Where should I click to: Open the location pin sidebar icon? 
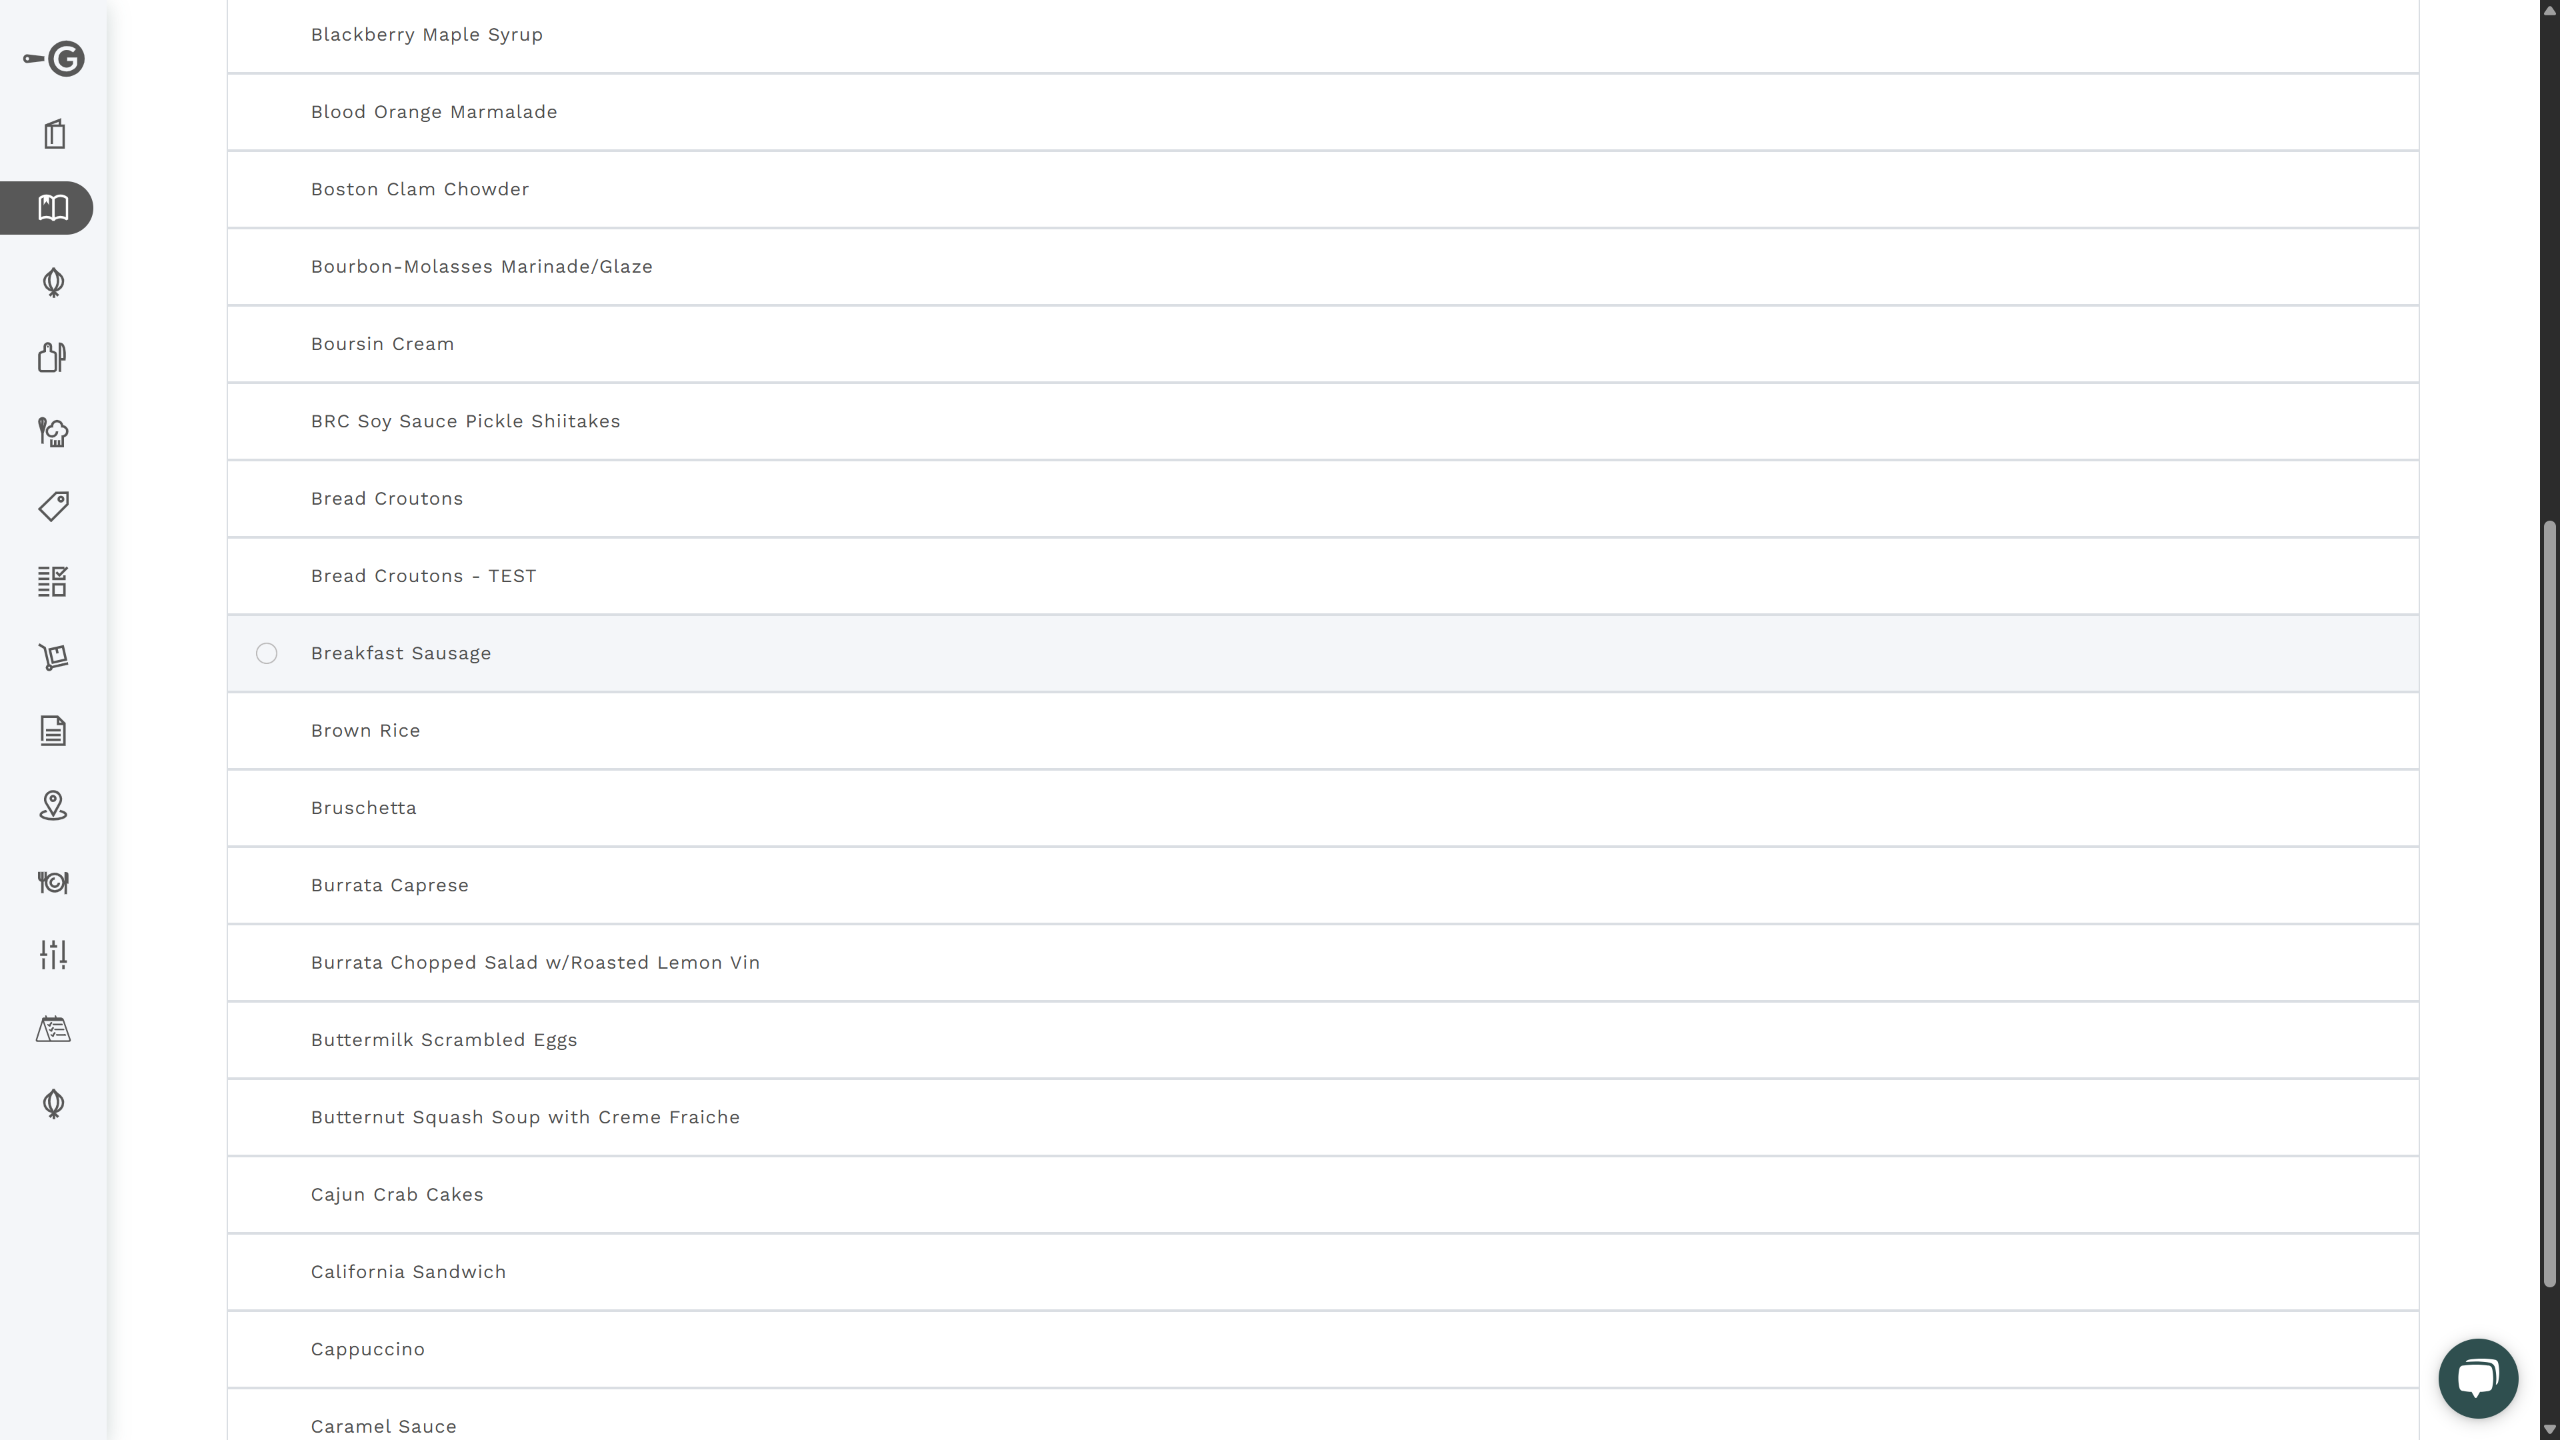pyautogui.click(x=53, y=806)
